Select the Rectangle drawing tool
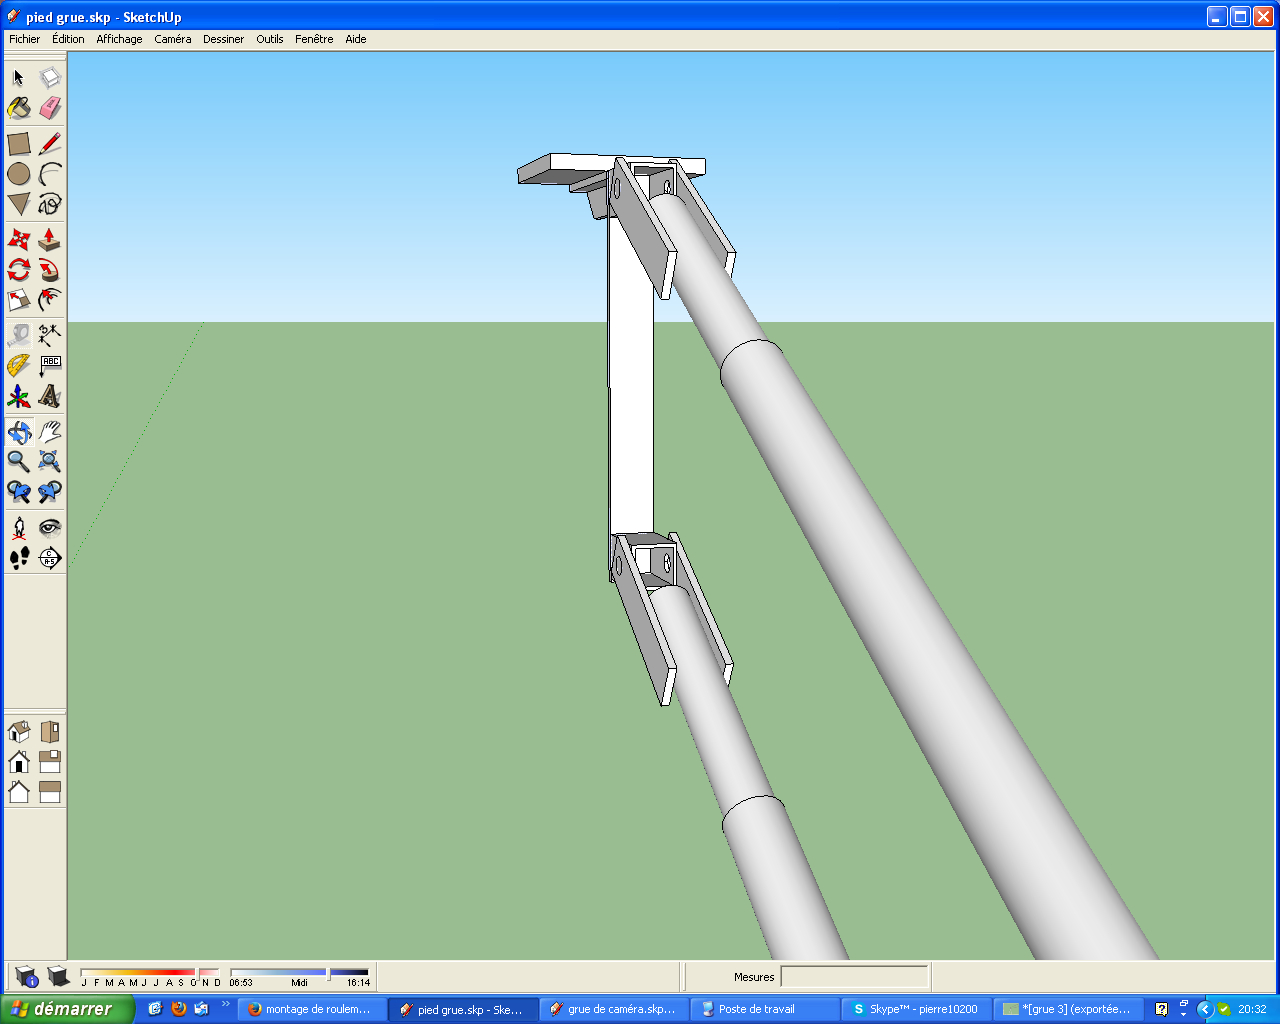The height and width of the screenshot is (1024, 1280). click(19, 144)
